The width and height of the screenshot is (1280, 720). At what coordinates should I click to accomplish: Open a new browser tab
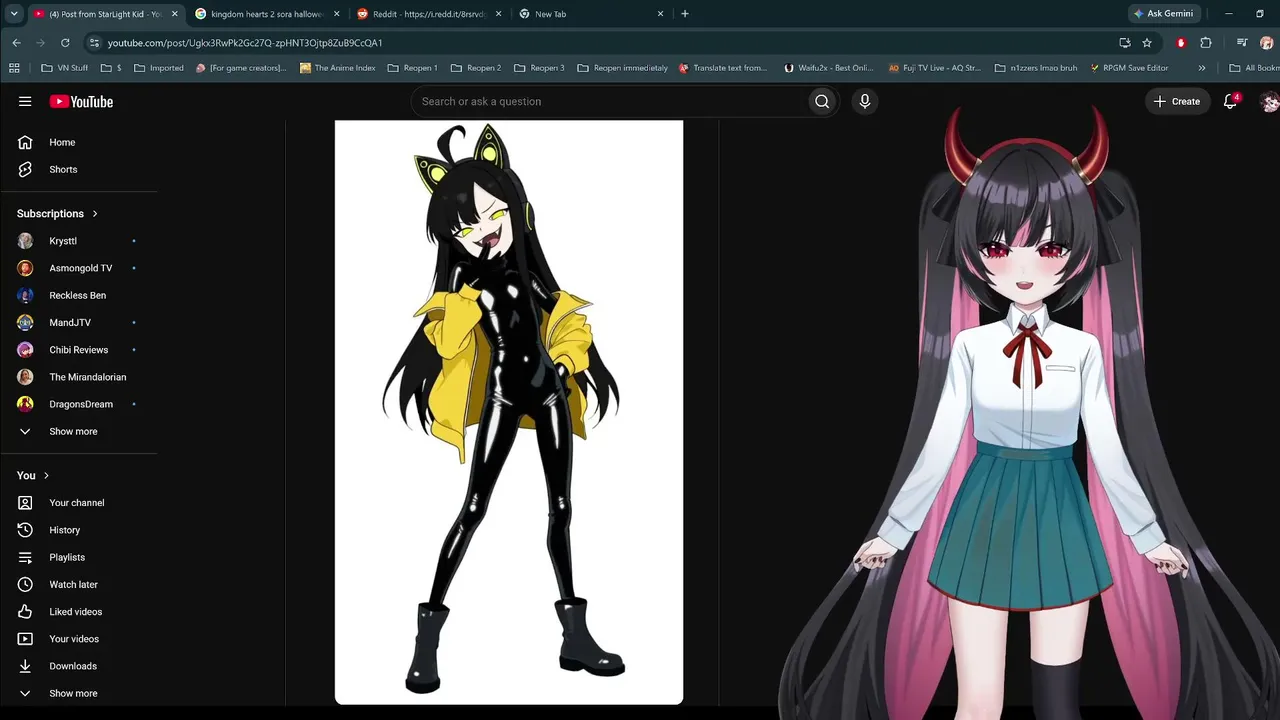685,14
